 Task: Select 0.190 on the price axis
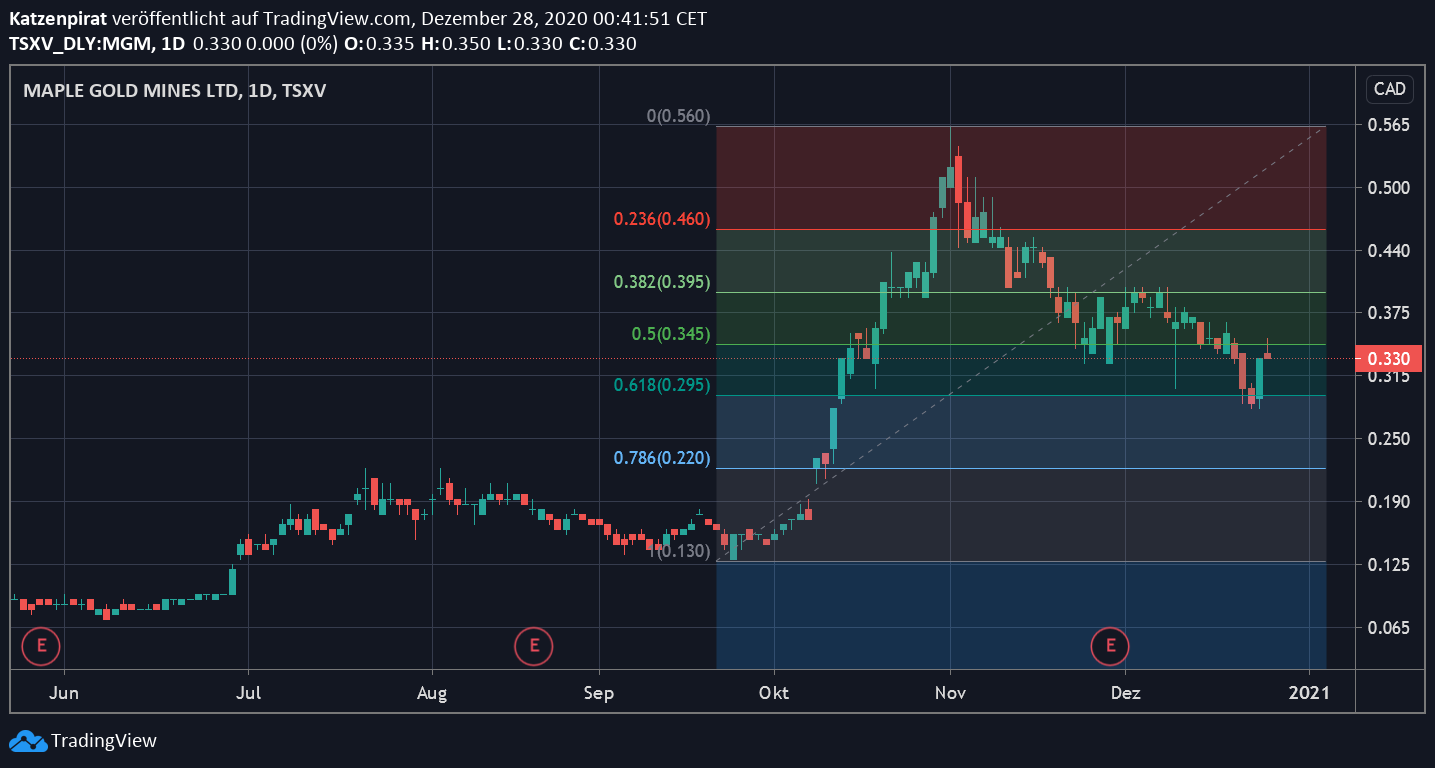[1388, 502]
